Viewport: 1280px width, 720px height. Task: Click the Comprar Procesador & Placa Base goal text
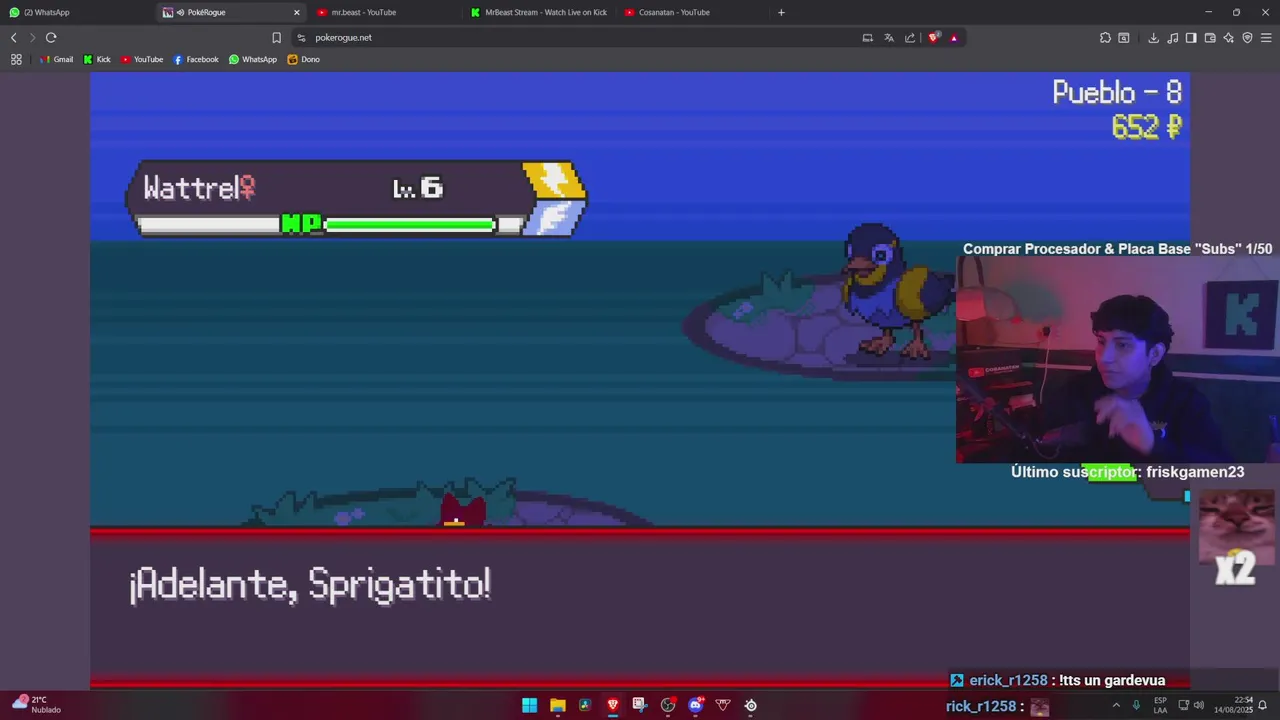(1117, 249)
